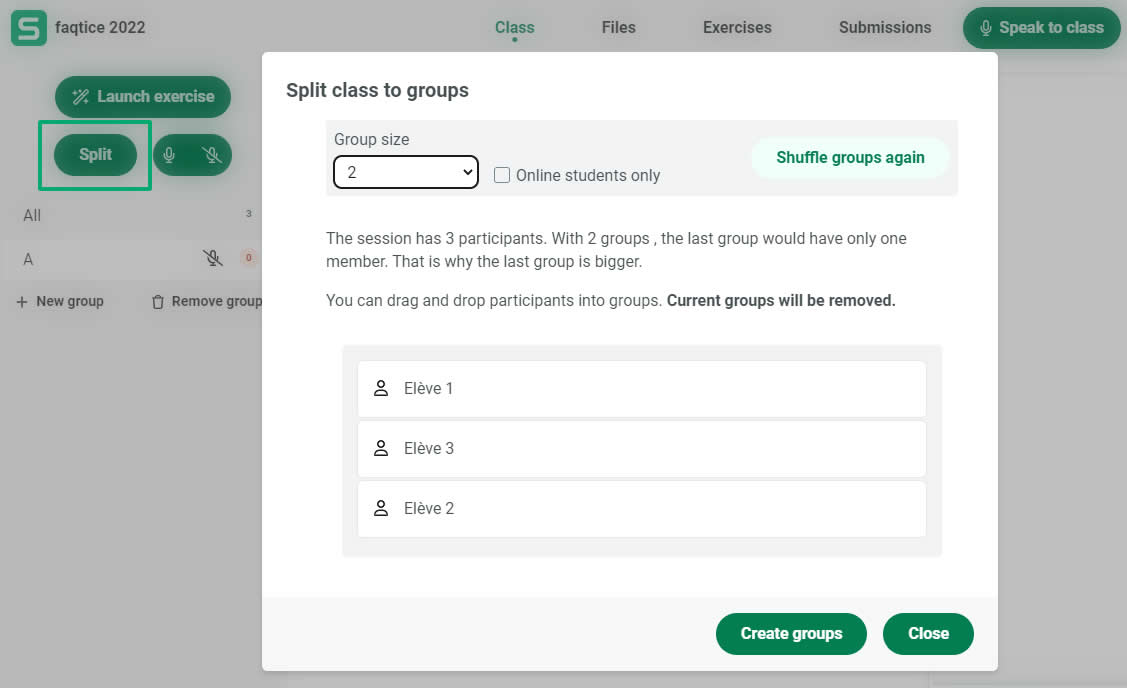Click the mute-all crossed microphone icon
The width and height of the screenshot is (1127, 688).
[211, 155]
